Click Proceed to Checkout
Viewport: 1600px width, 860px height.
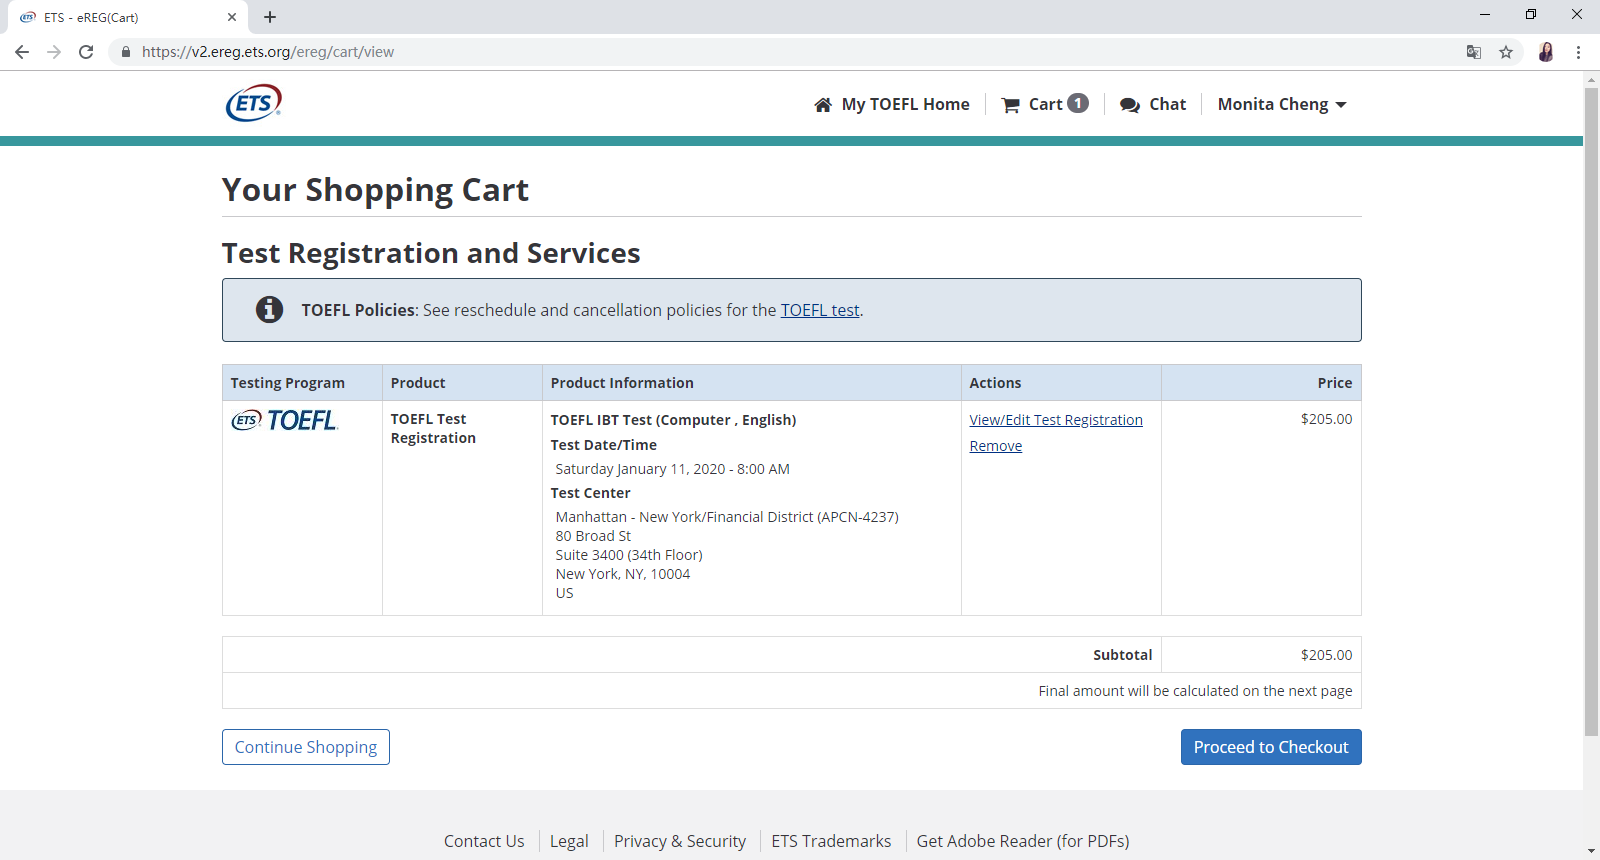click(1271, 747)
